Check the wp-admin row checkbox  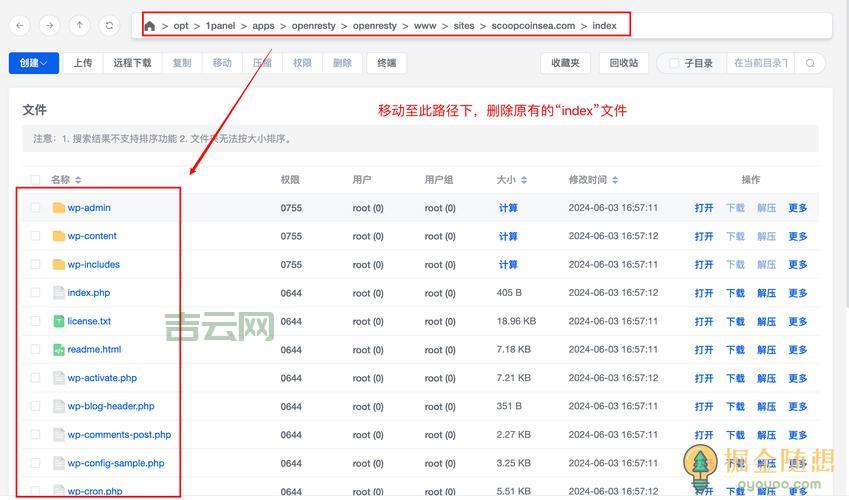(35, 207)
